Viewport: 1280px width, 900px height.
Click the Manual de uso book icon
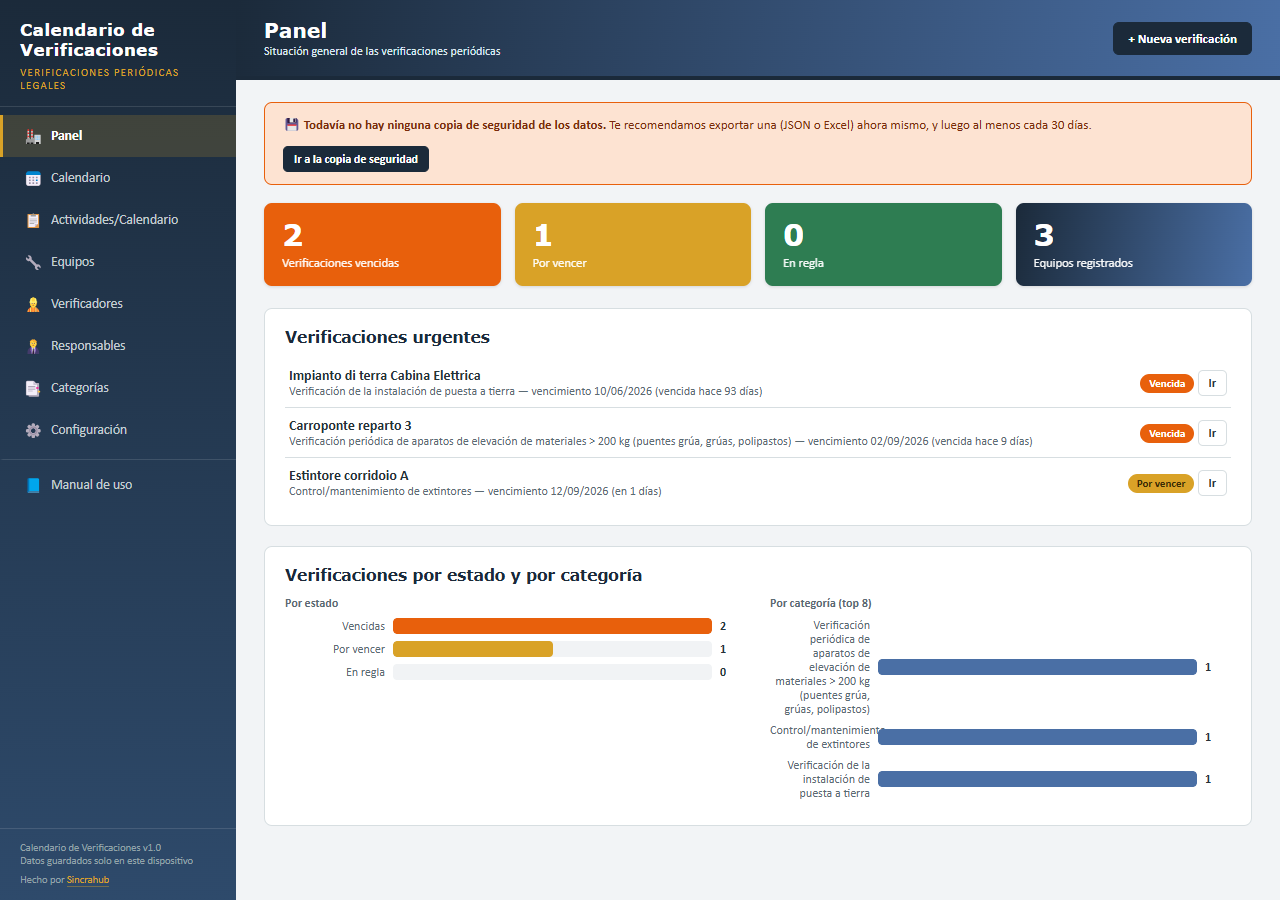coord(33,485)
